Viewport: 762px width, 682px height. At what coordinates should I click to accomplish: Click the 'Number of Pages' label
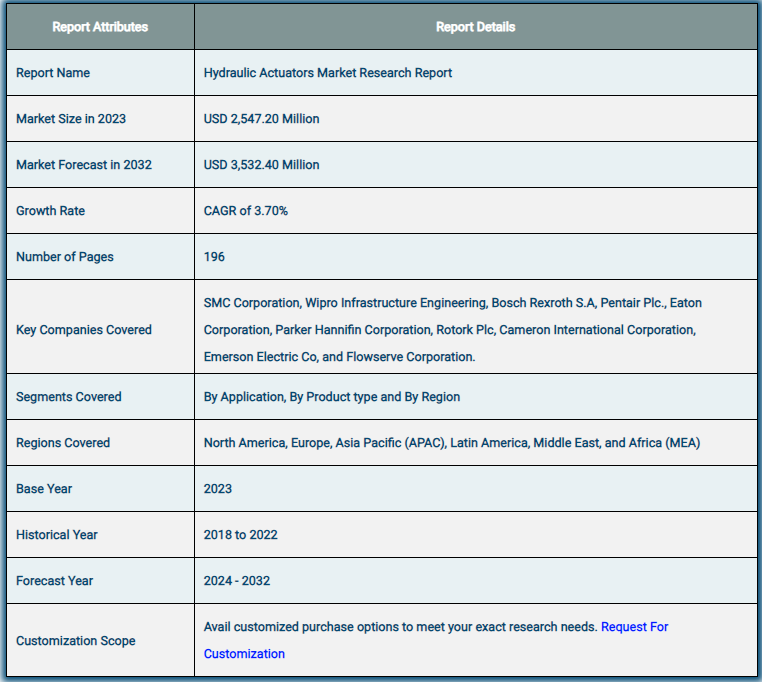65,257
